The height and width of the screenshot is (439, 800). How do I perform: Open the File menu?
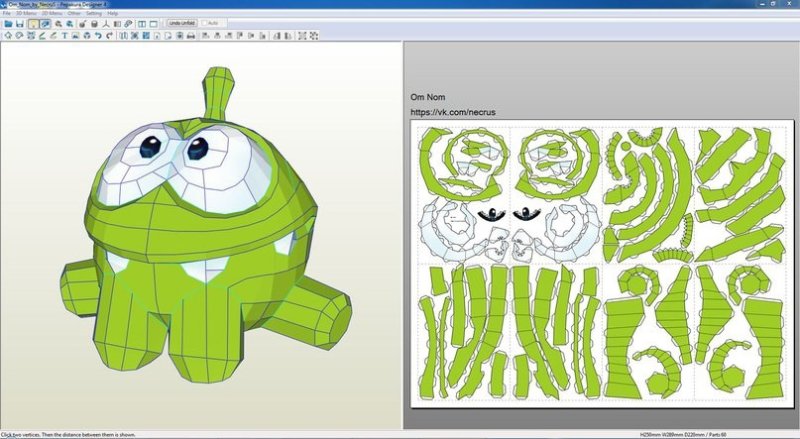click(x=6, y=13)
